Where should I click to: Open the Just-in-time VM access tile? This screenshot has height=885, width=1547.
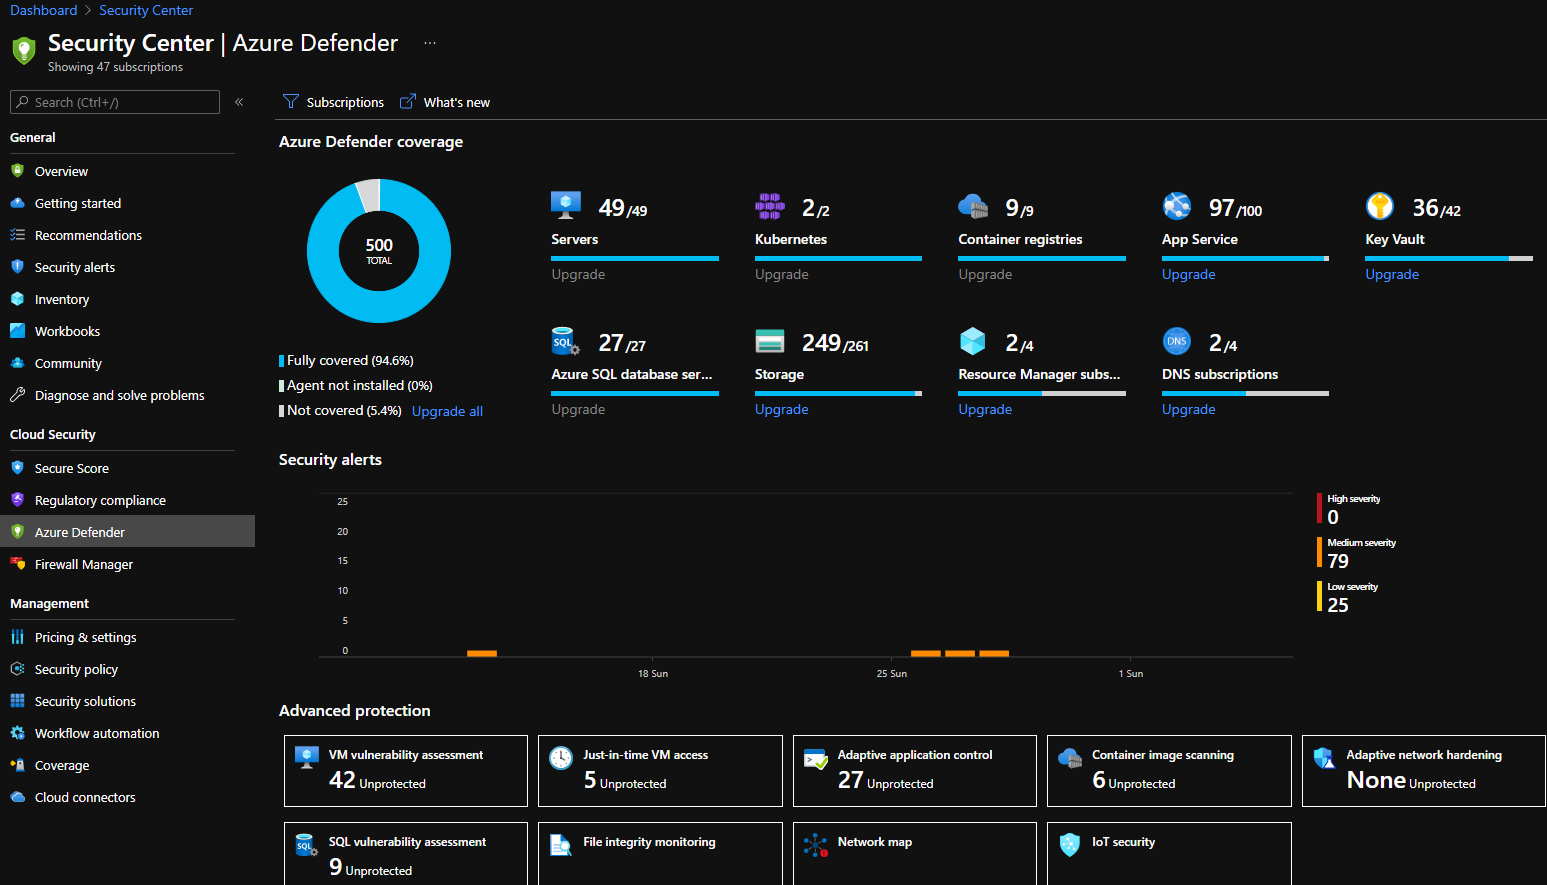[660, 770]
